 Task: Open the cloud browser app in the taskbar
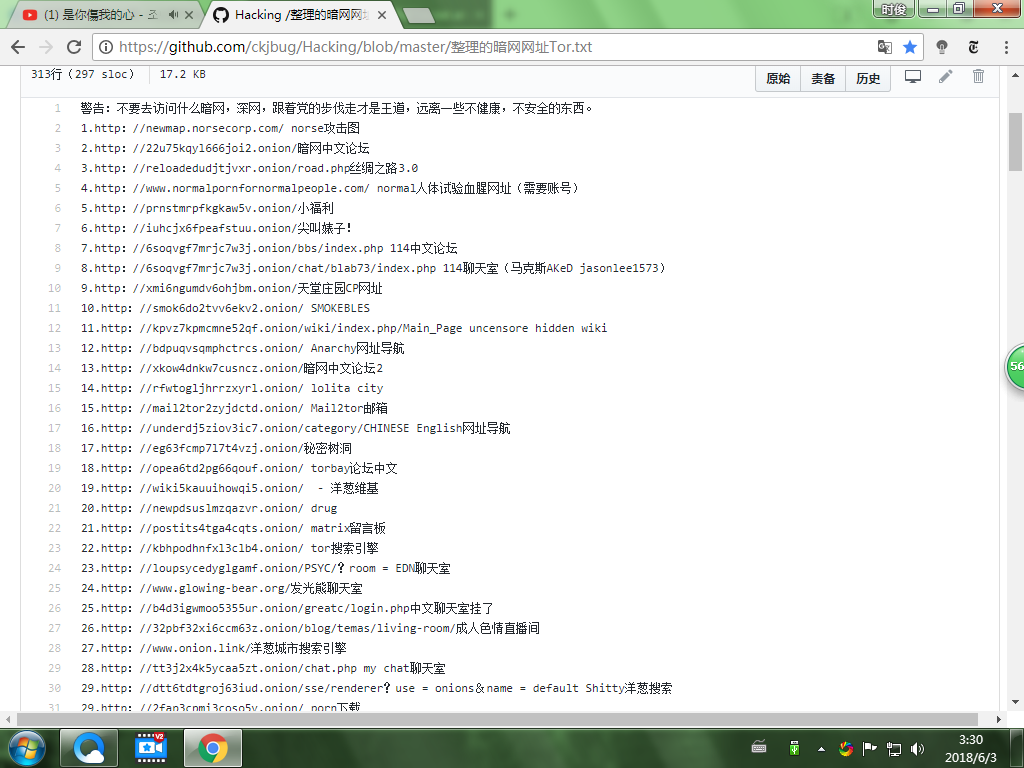click(x=89, y=748)
